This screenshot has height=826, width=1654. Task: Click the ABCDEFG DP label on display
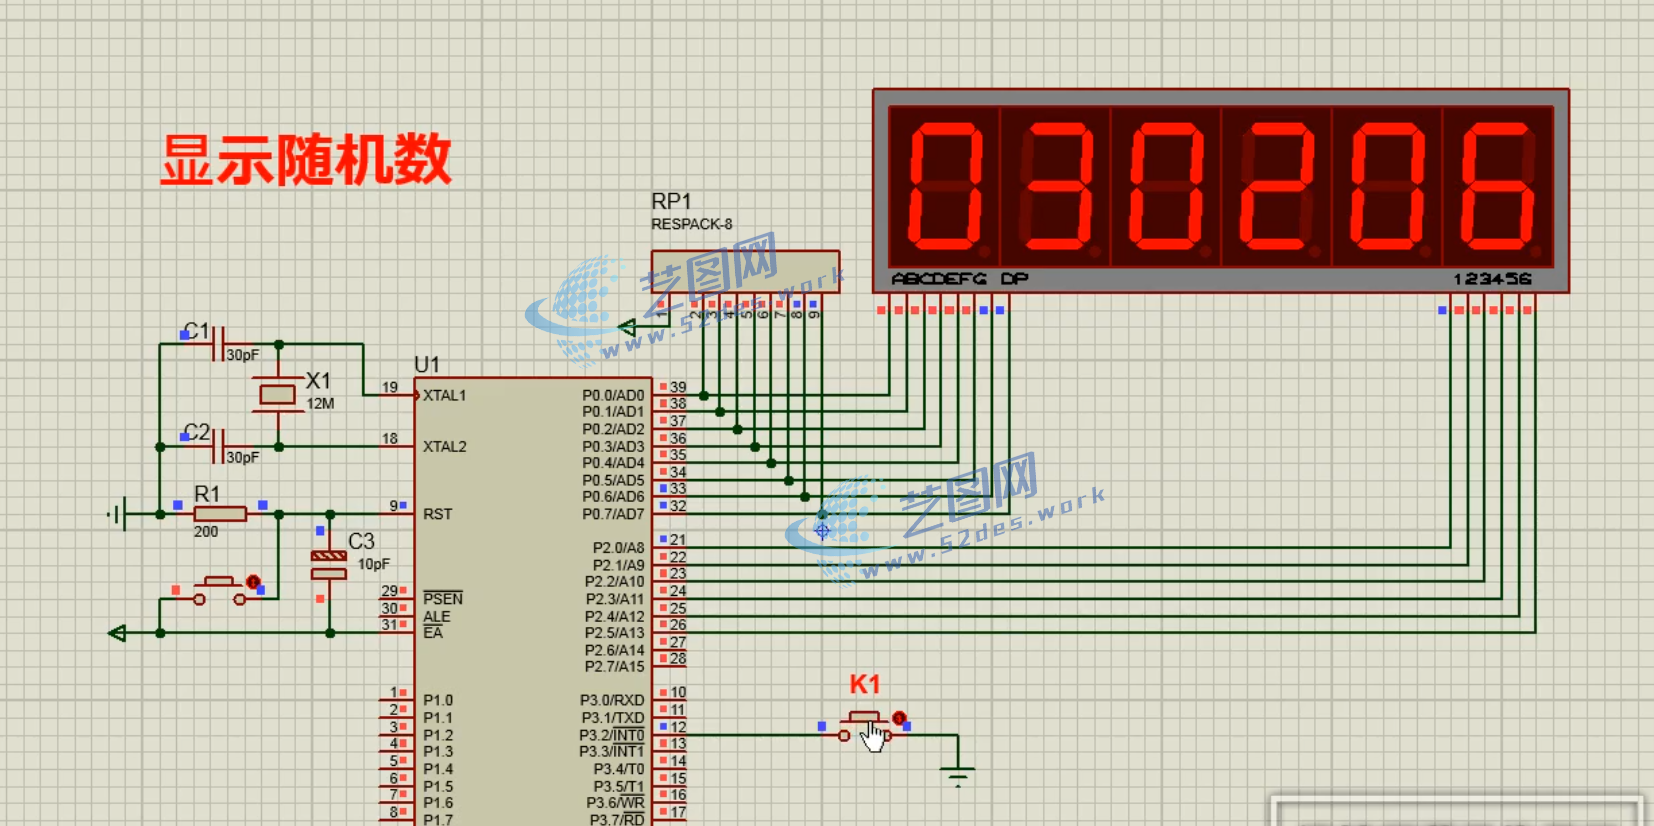959,279
